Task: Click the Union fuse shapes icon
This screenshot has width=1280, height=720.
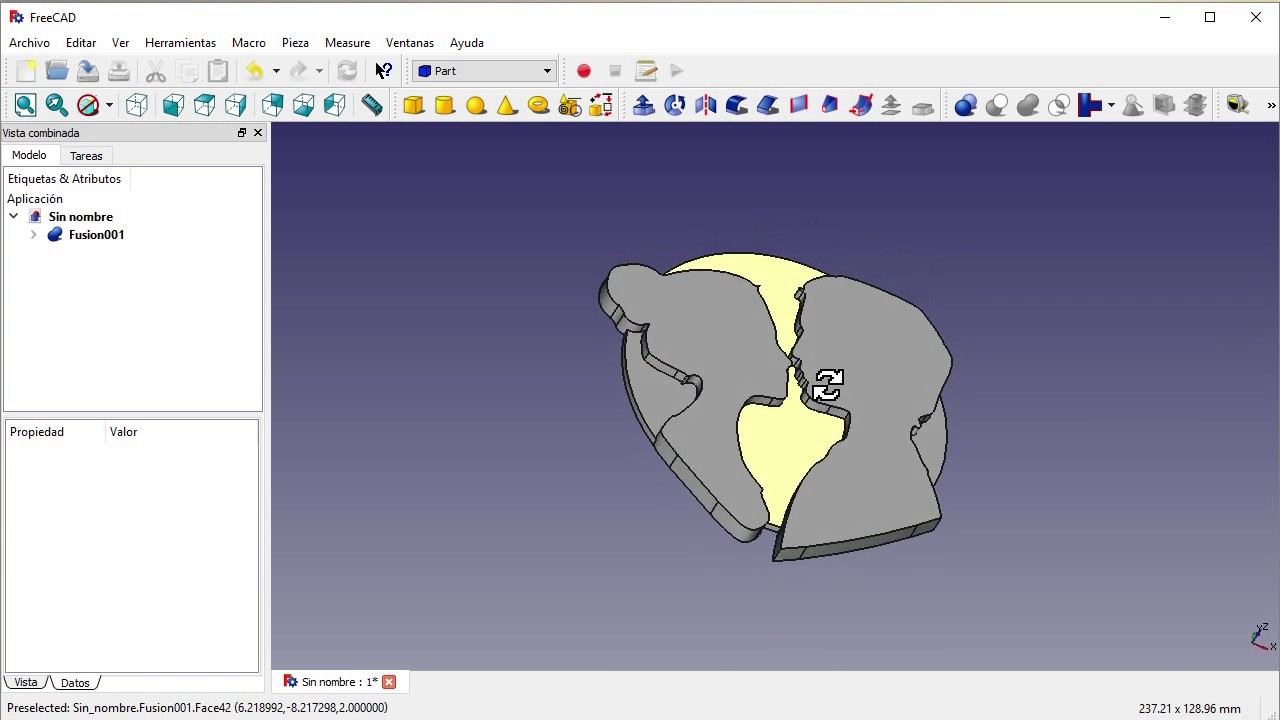Action: pos(1028,105)
